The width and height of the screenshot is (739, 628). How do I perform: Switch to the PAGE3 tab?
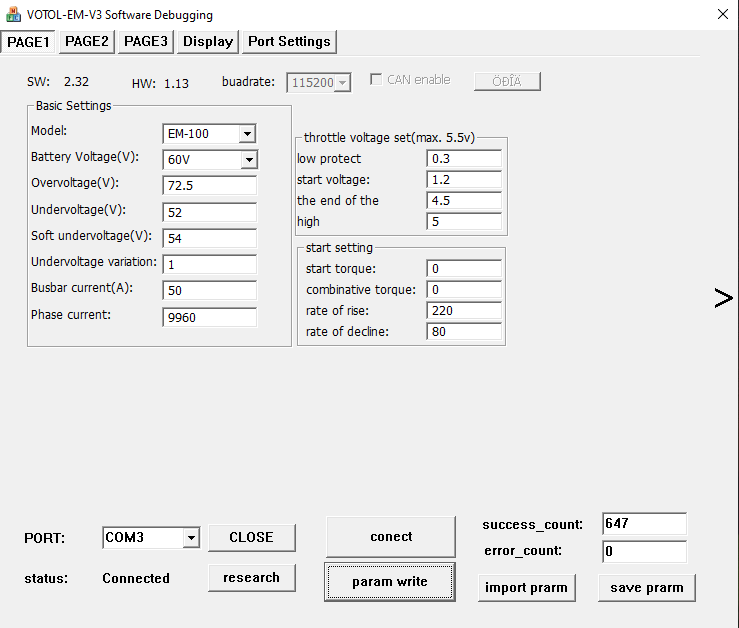pyautogui.click(x=146, y=41)
